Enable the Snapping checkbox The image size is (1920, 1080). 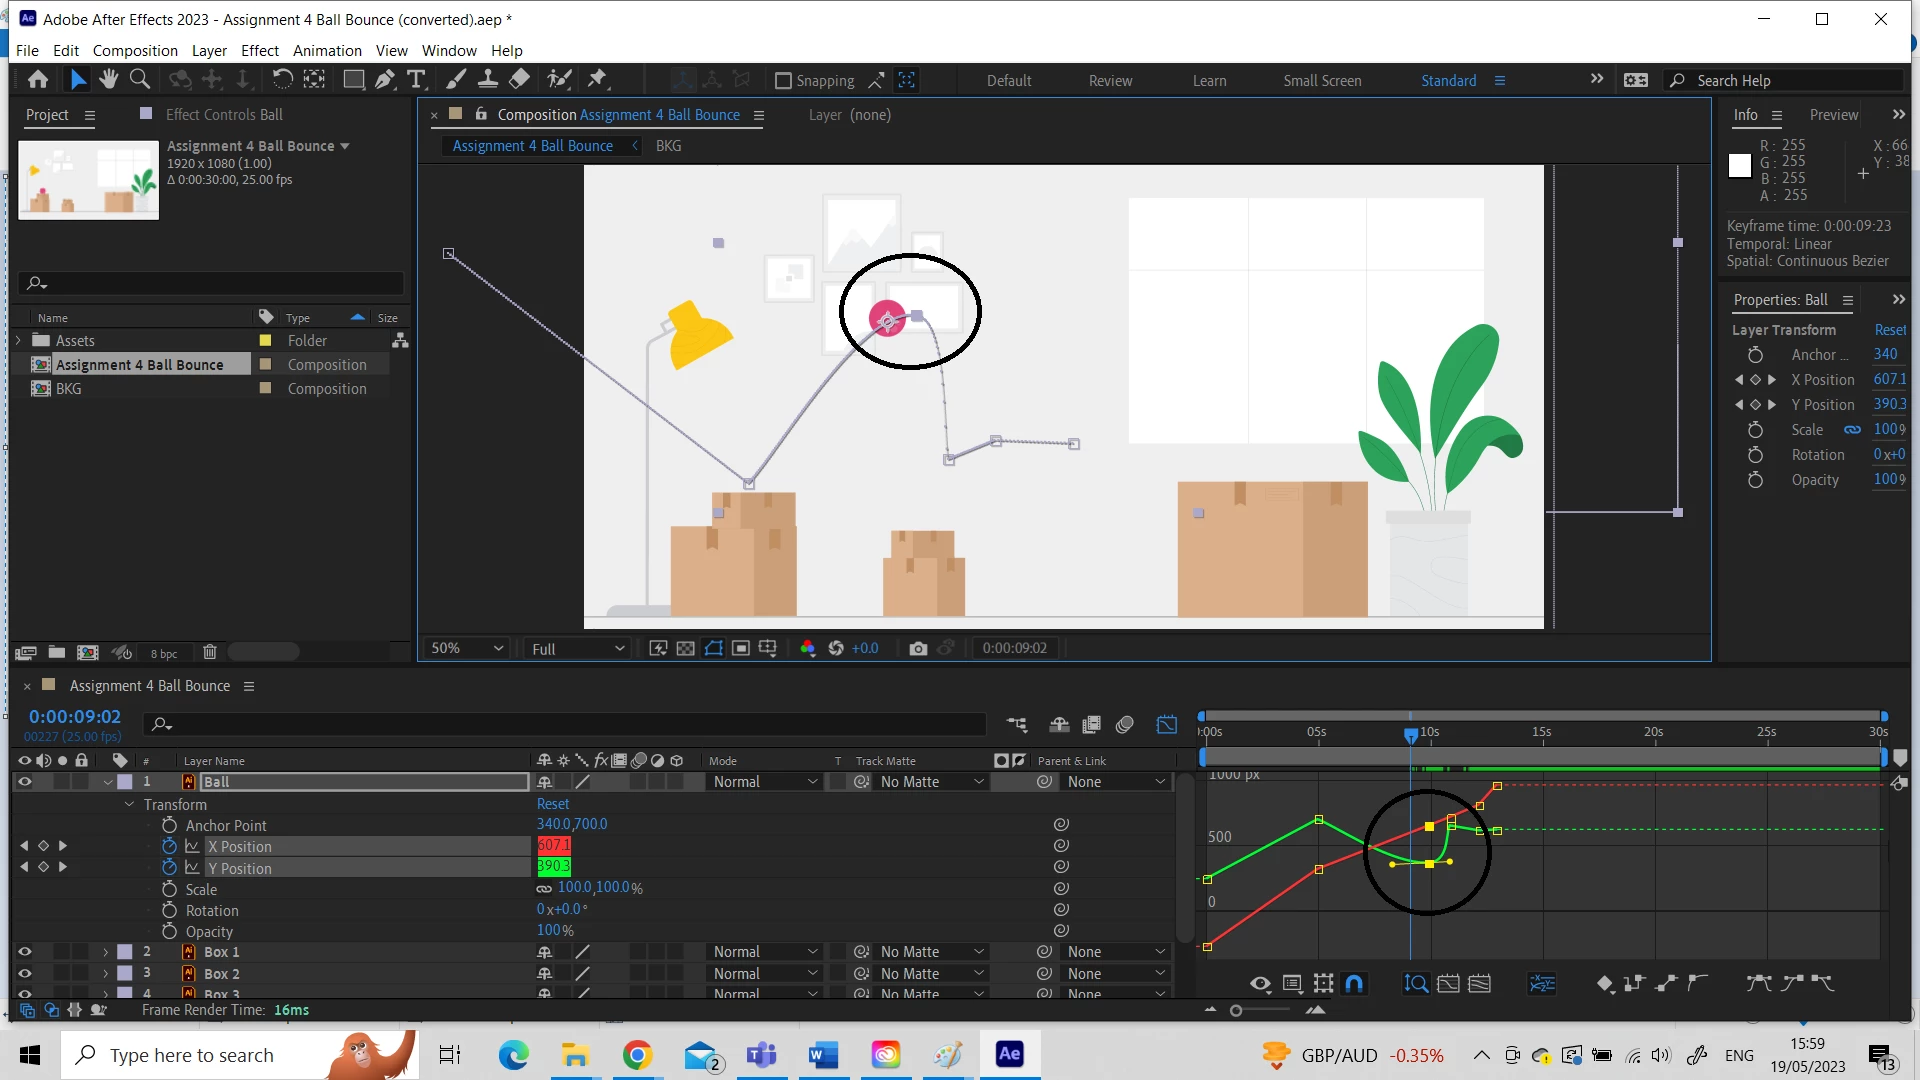(783, 80)
